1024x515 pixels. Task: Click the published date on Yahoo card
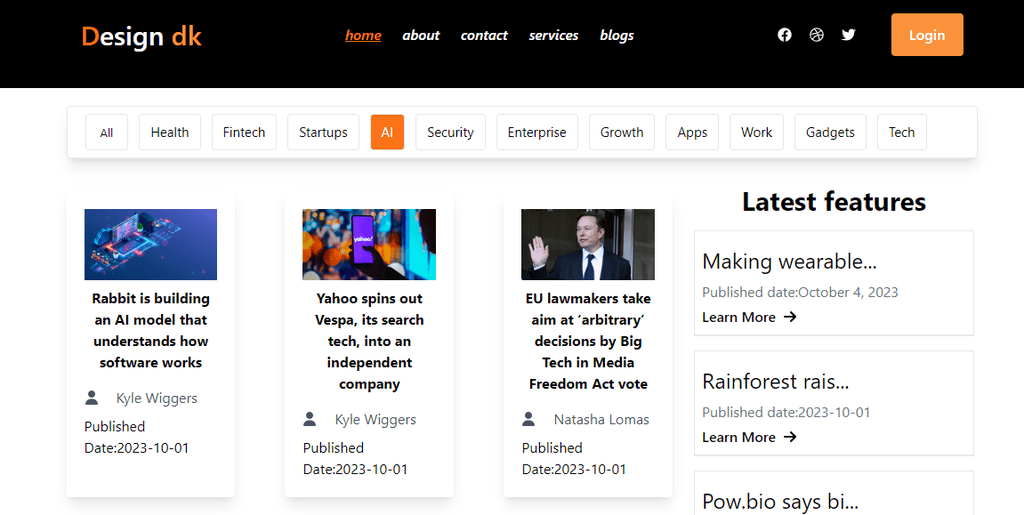point(355,459)
